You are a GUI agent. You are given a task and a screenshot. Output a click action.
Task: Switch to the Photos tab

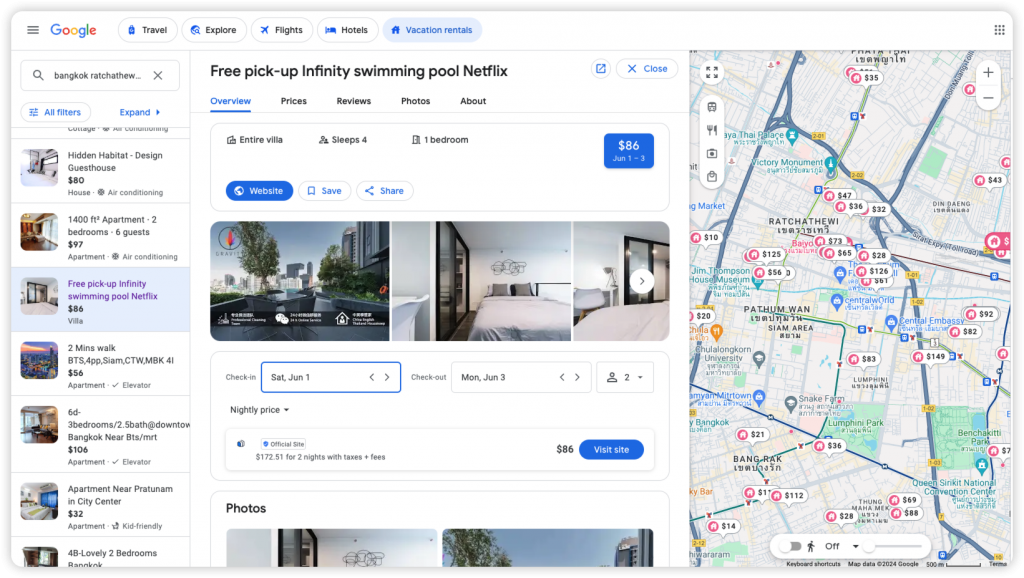tap(415, 101)
